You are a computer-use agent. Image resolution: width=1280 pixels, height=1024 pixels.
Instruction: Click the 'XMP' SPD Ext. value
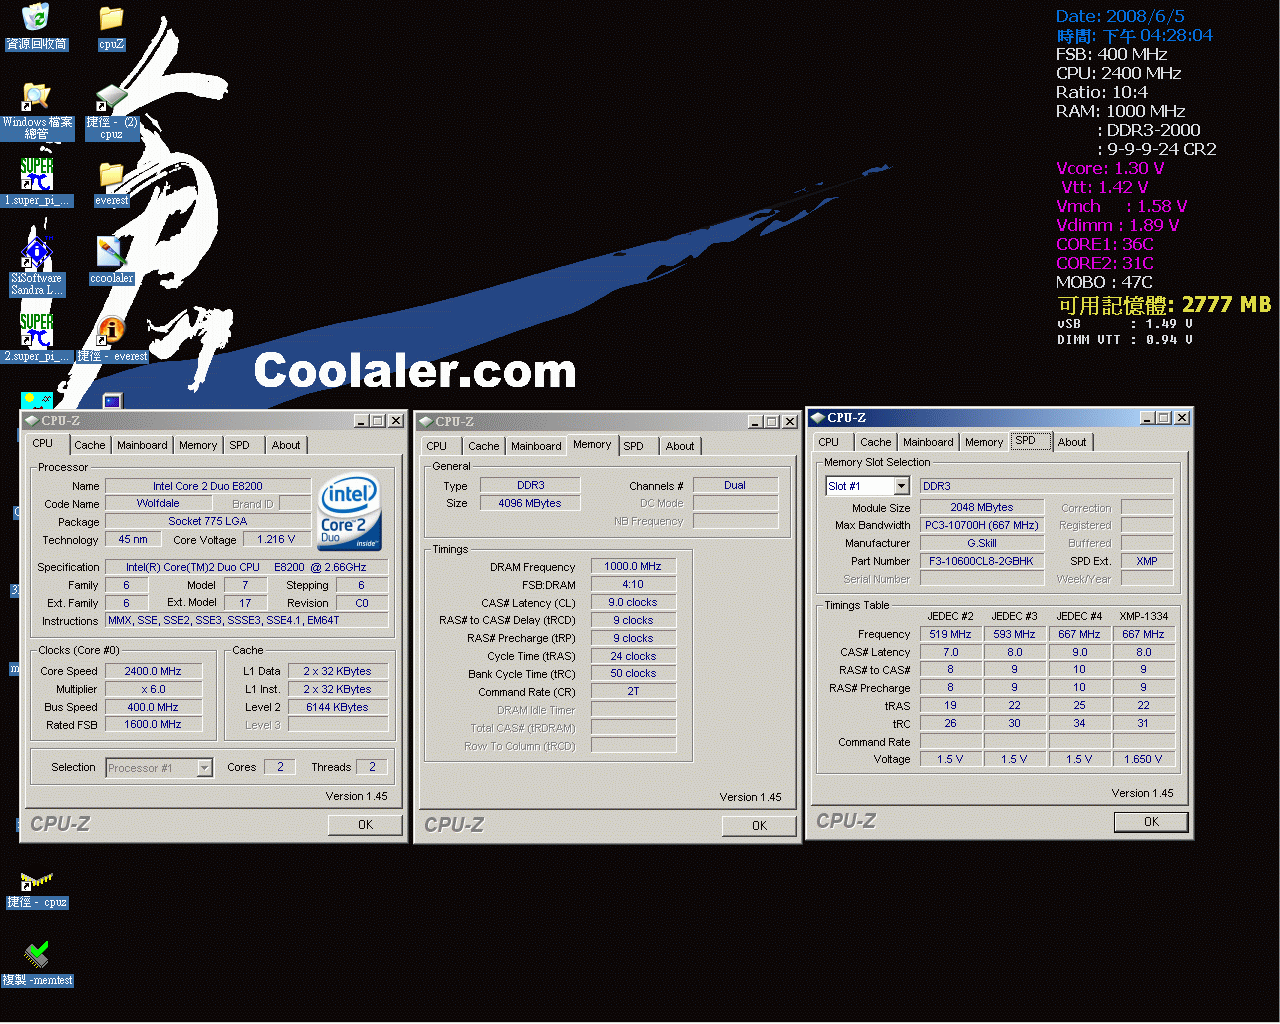tap(1147, 562)
